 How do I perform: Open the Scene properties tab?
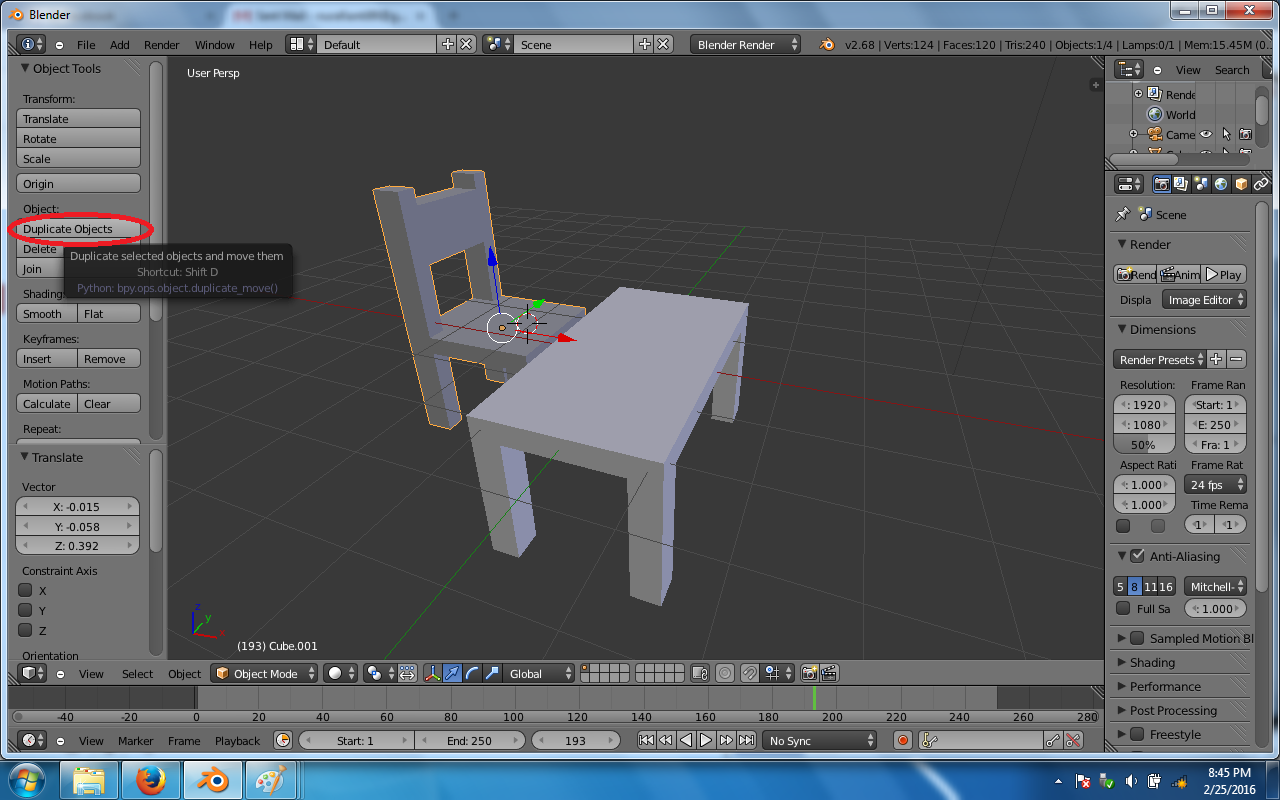(1201, 184)
